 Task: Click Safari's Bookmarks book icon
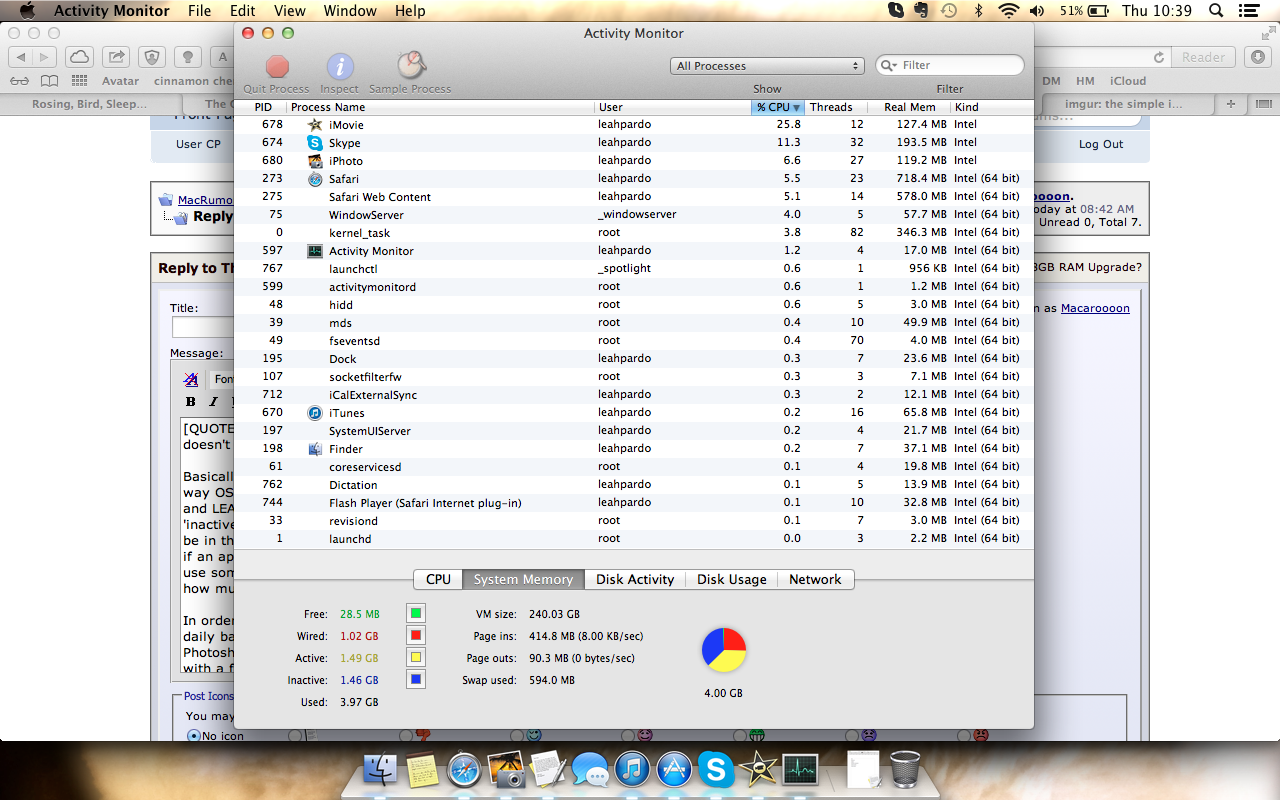tap(50, 81)
